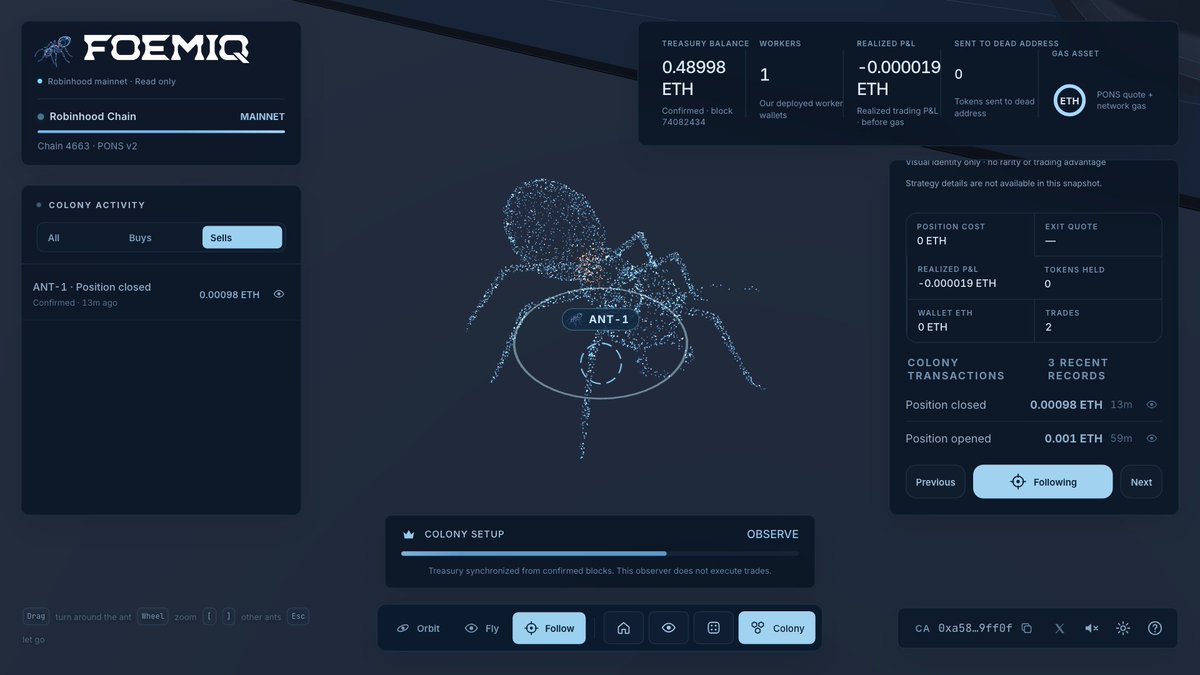This screenshot has height=675, width=1200.
Task: View the ANT-1 Position closed activity eye icon
Action: pyautogui.click(x=279, y=294)
